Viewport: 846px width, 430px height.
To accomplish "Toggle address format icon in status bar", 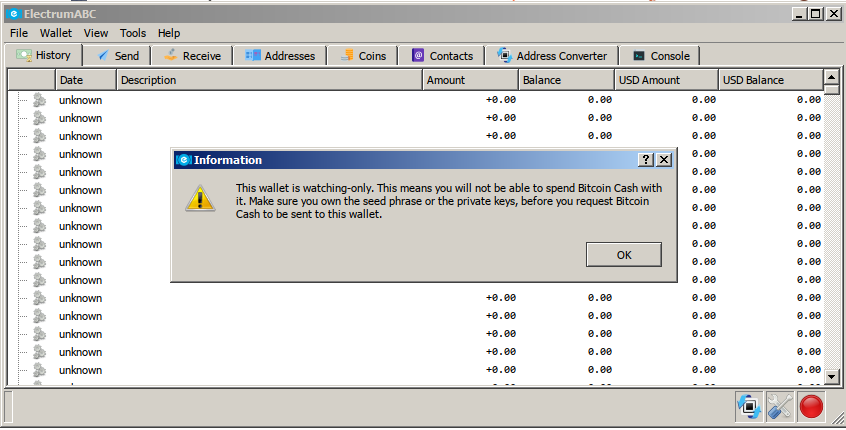I will [x=749, y=406].
